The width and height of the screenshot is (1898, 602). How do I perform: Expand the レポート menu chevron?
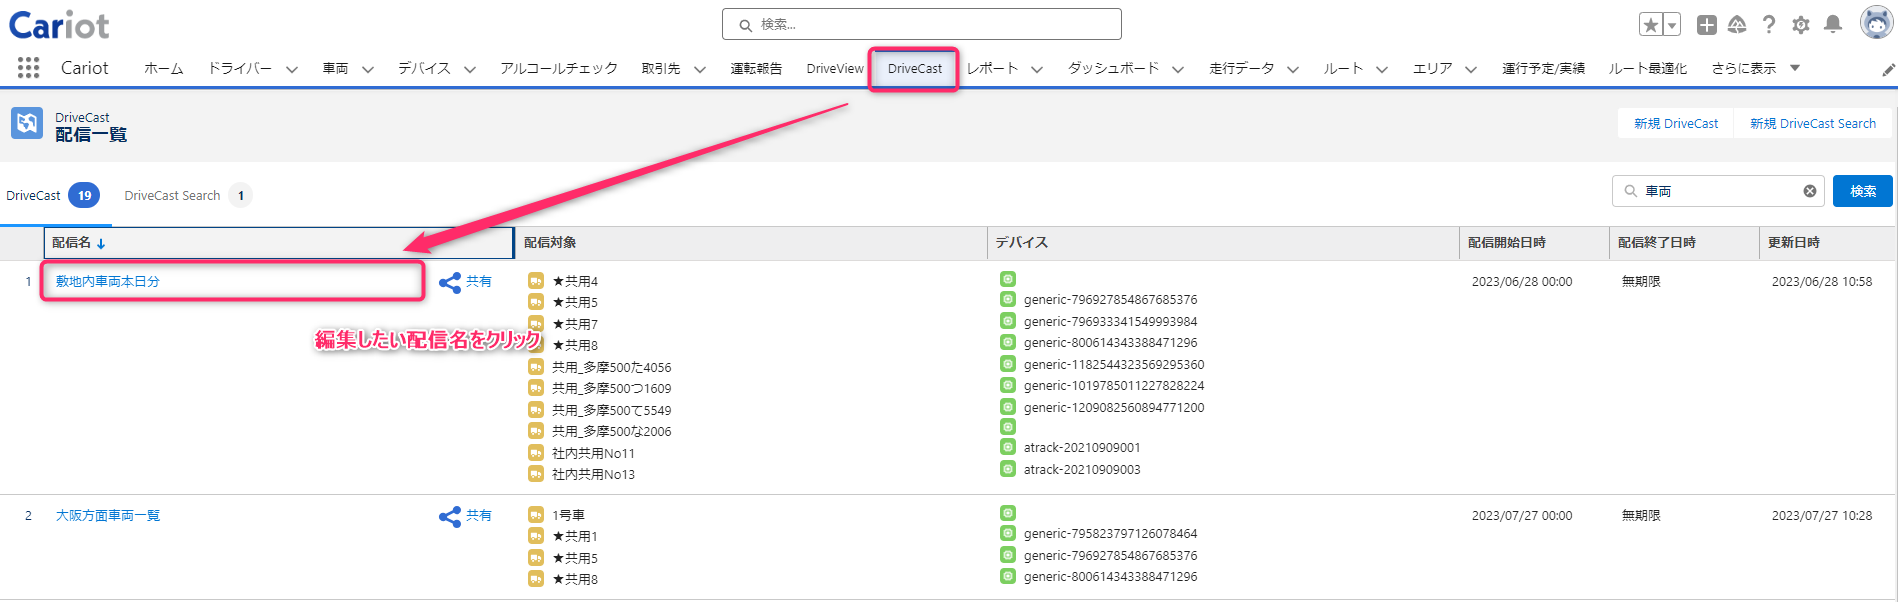(x=1037, y=69)
